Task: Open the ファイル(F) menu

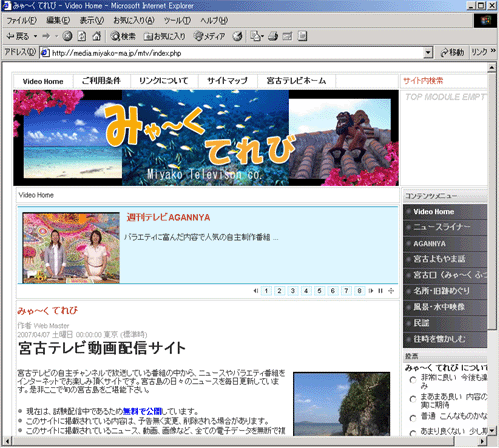Action: (21, 21)
